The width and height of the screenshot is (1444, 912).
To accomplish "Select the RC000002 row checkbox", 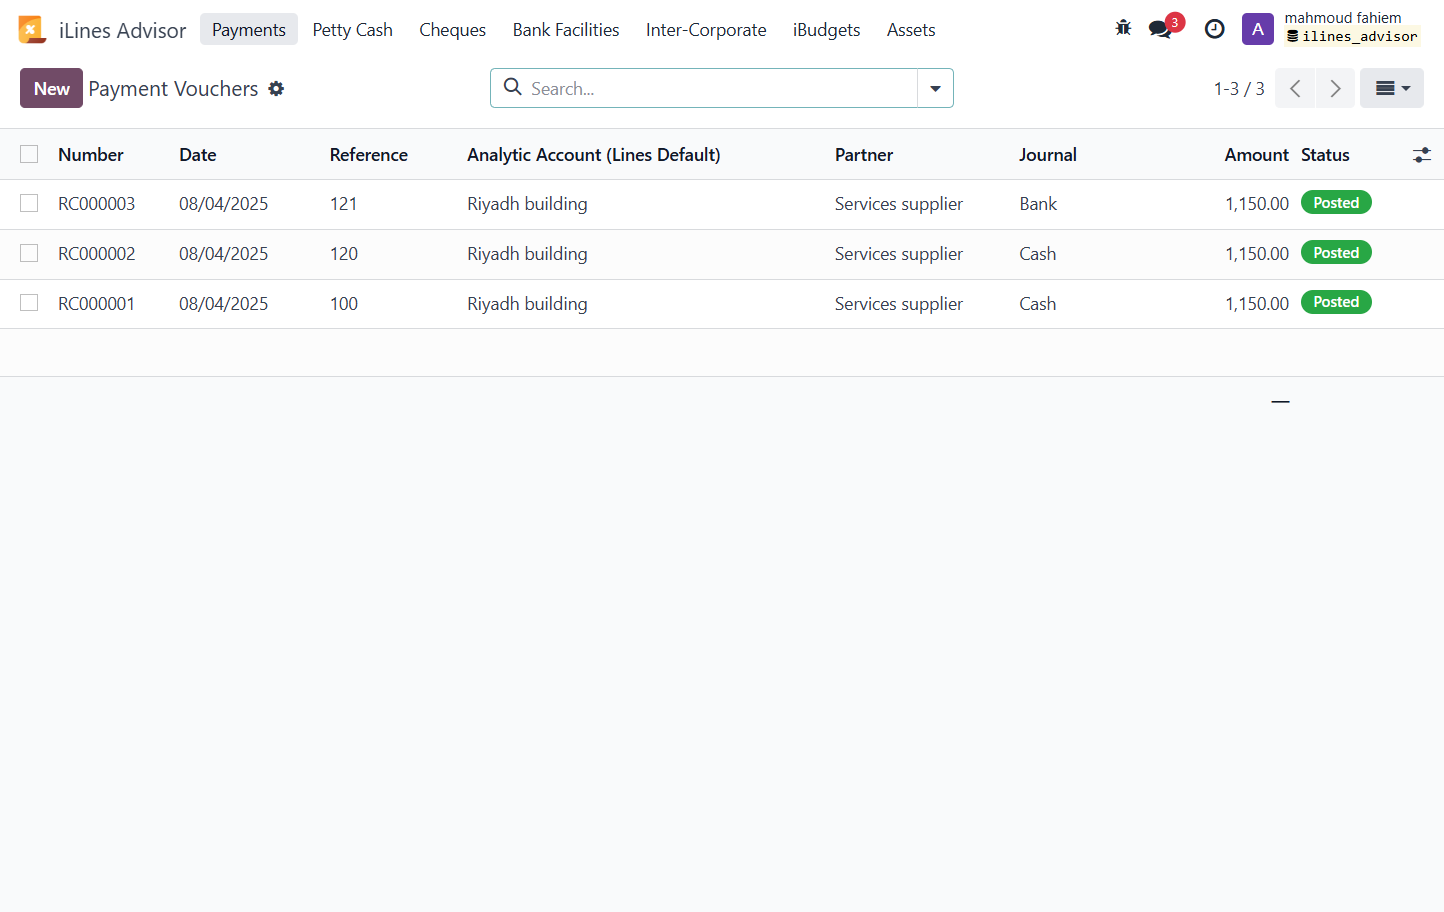I will tap(29, 253).
